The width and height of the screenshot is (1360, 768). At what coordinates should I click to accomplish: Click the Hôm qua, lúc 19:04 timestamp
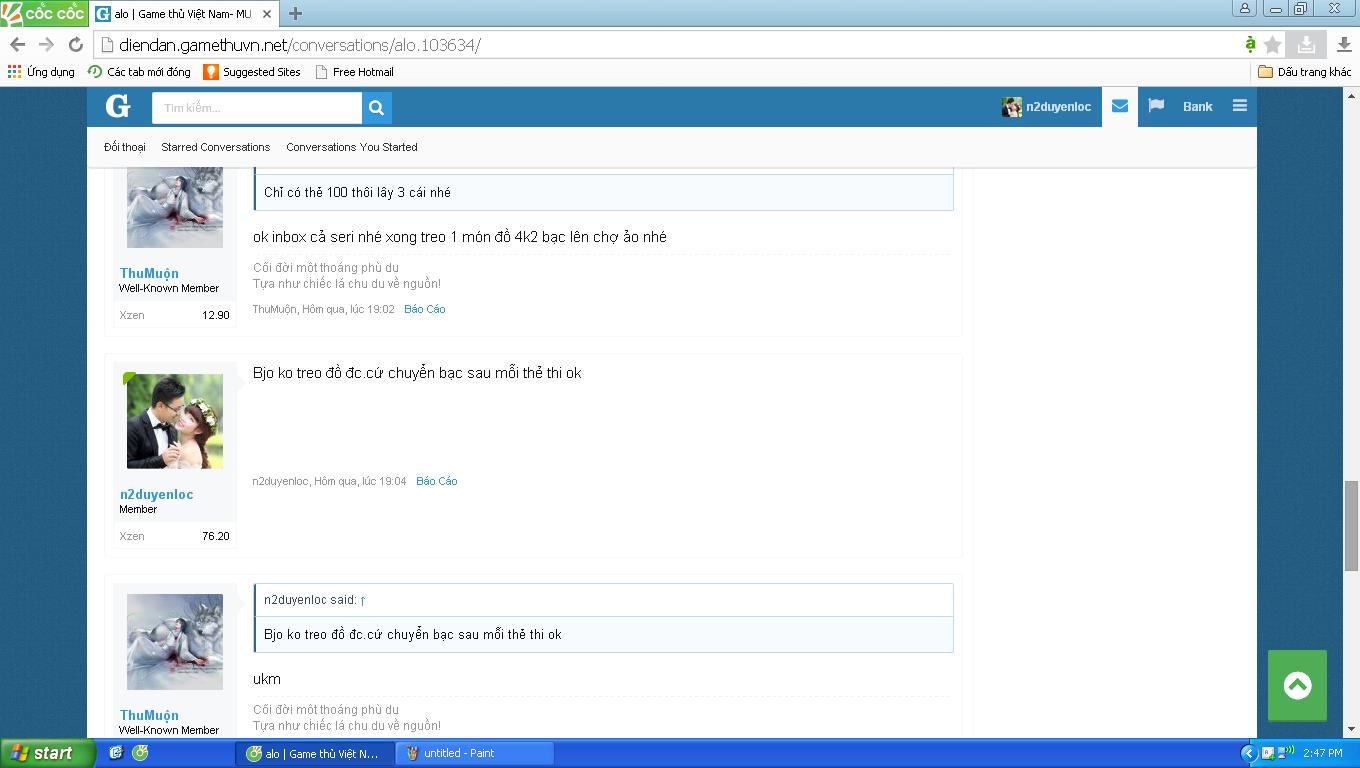coord(360,481)
